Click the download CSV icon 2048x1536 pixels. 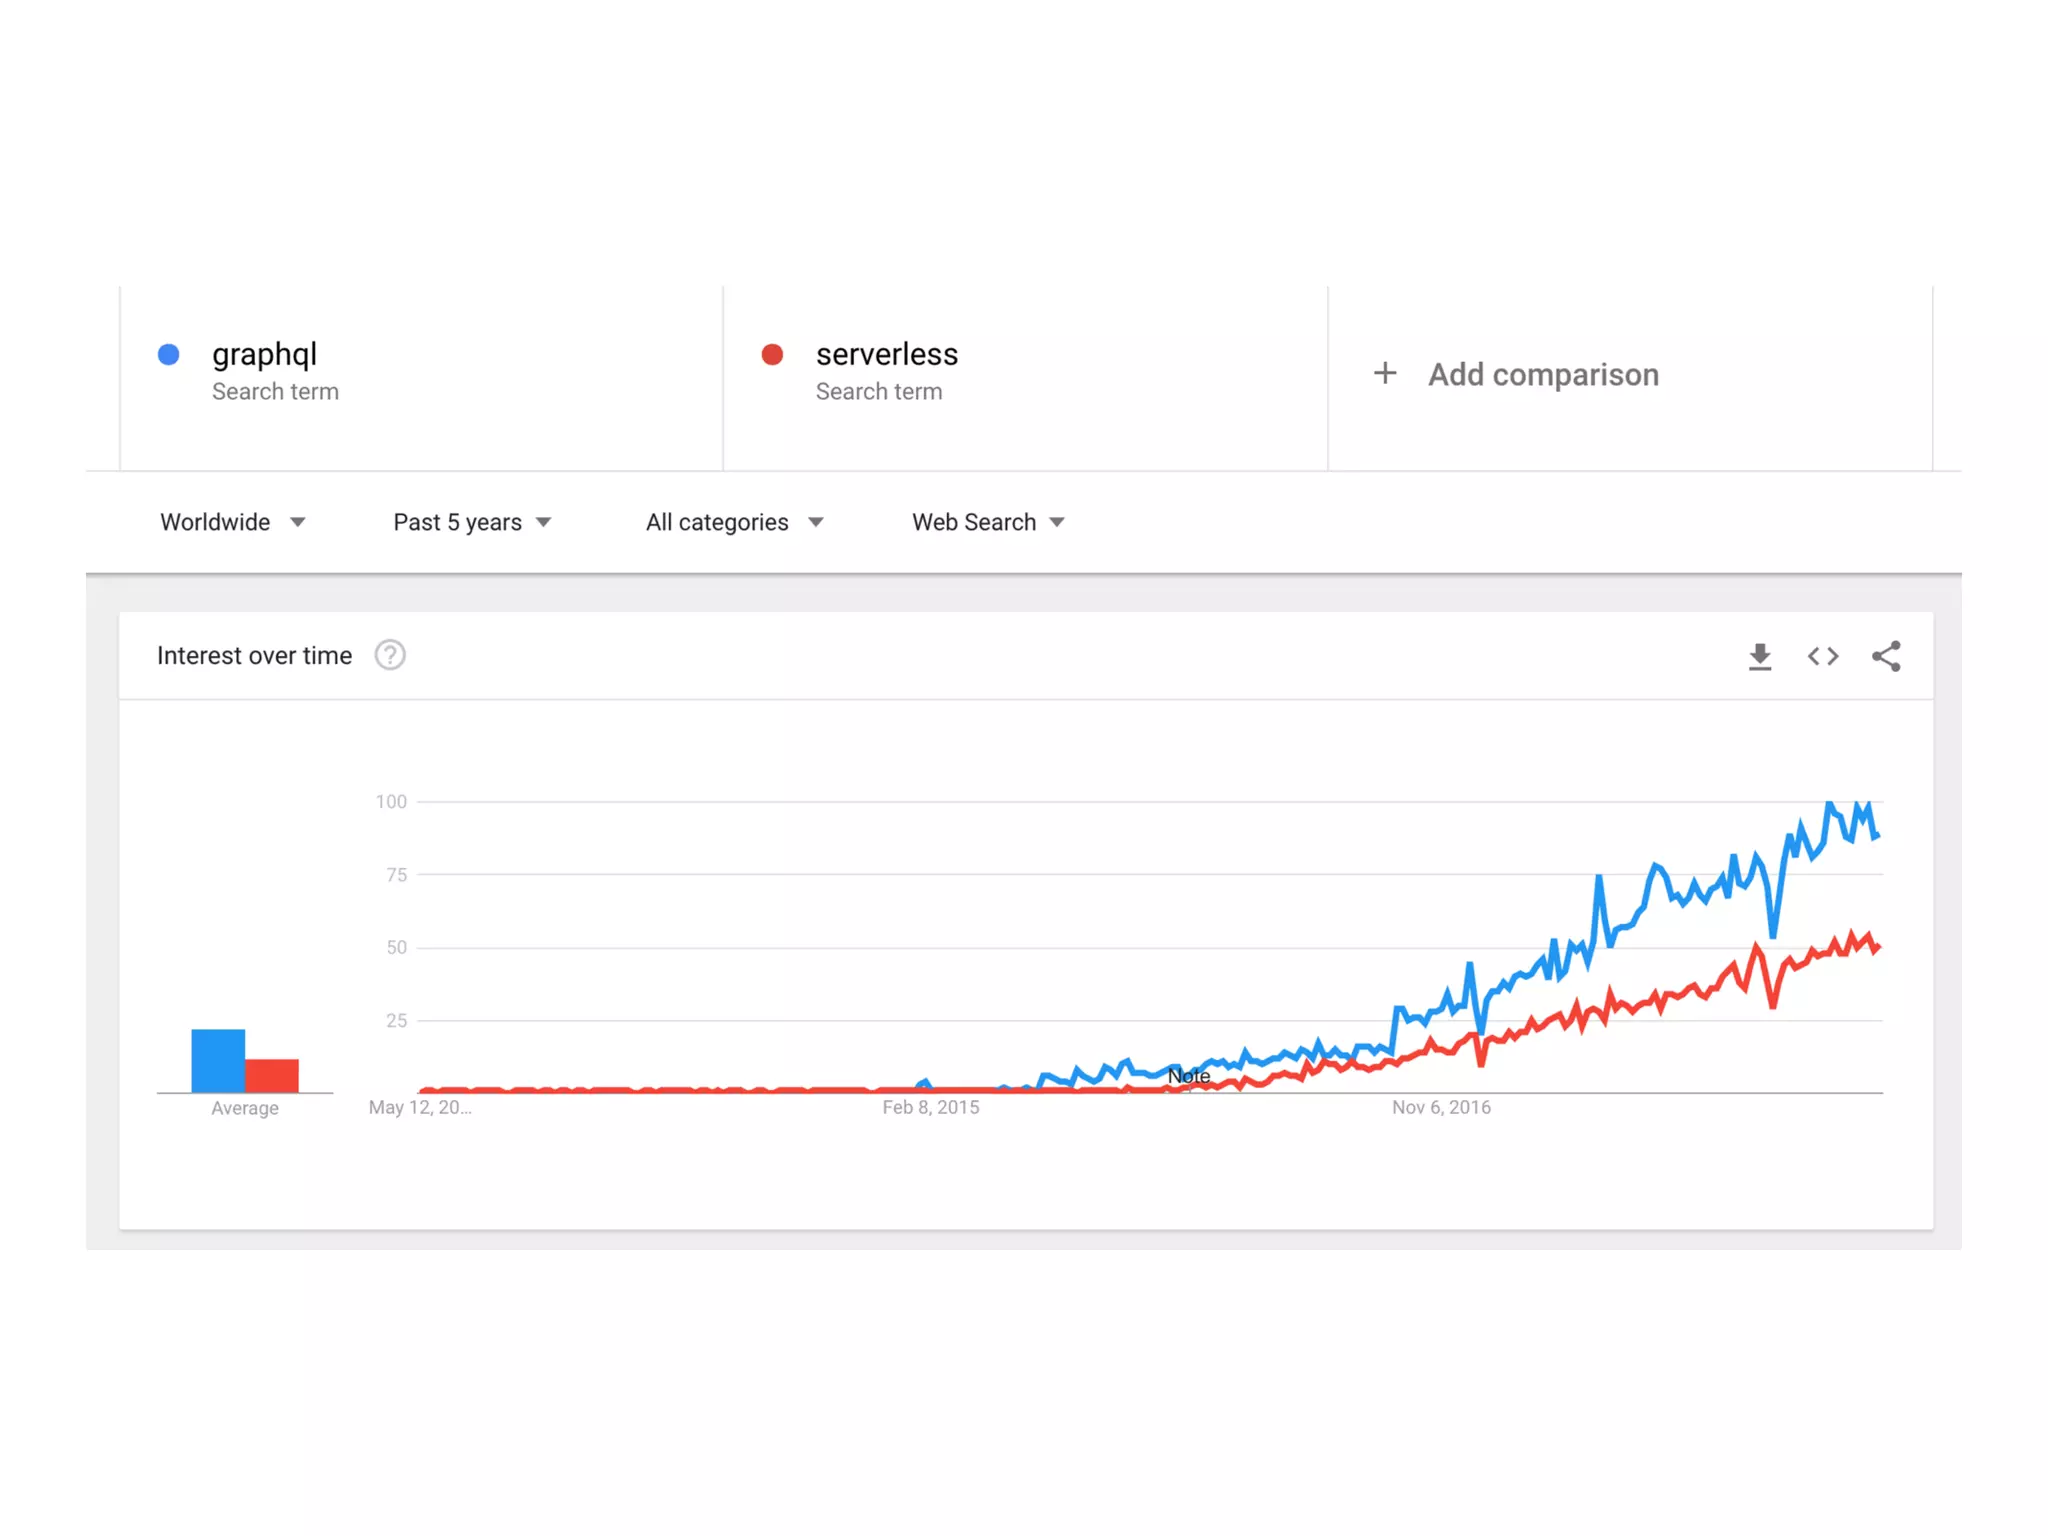click(x=1760, y=656)
